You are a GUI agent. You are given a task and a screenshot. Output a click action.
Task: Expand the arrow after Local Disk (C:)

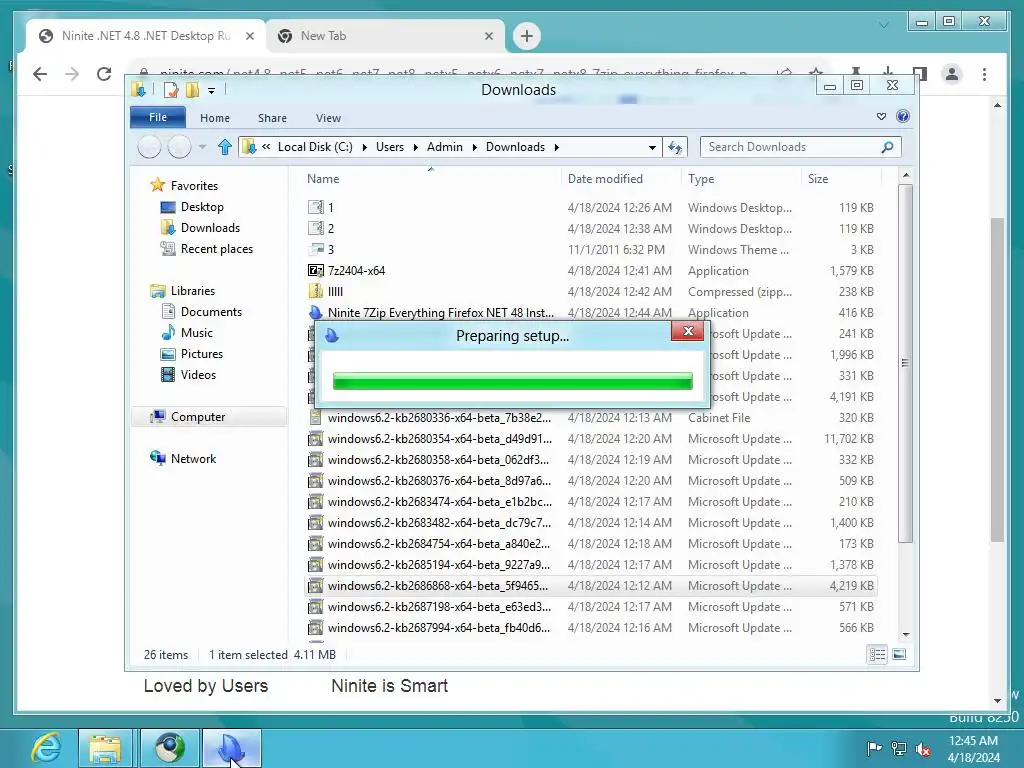coord(364,147)
